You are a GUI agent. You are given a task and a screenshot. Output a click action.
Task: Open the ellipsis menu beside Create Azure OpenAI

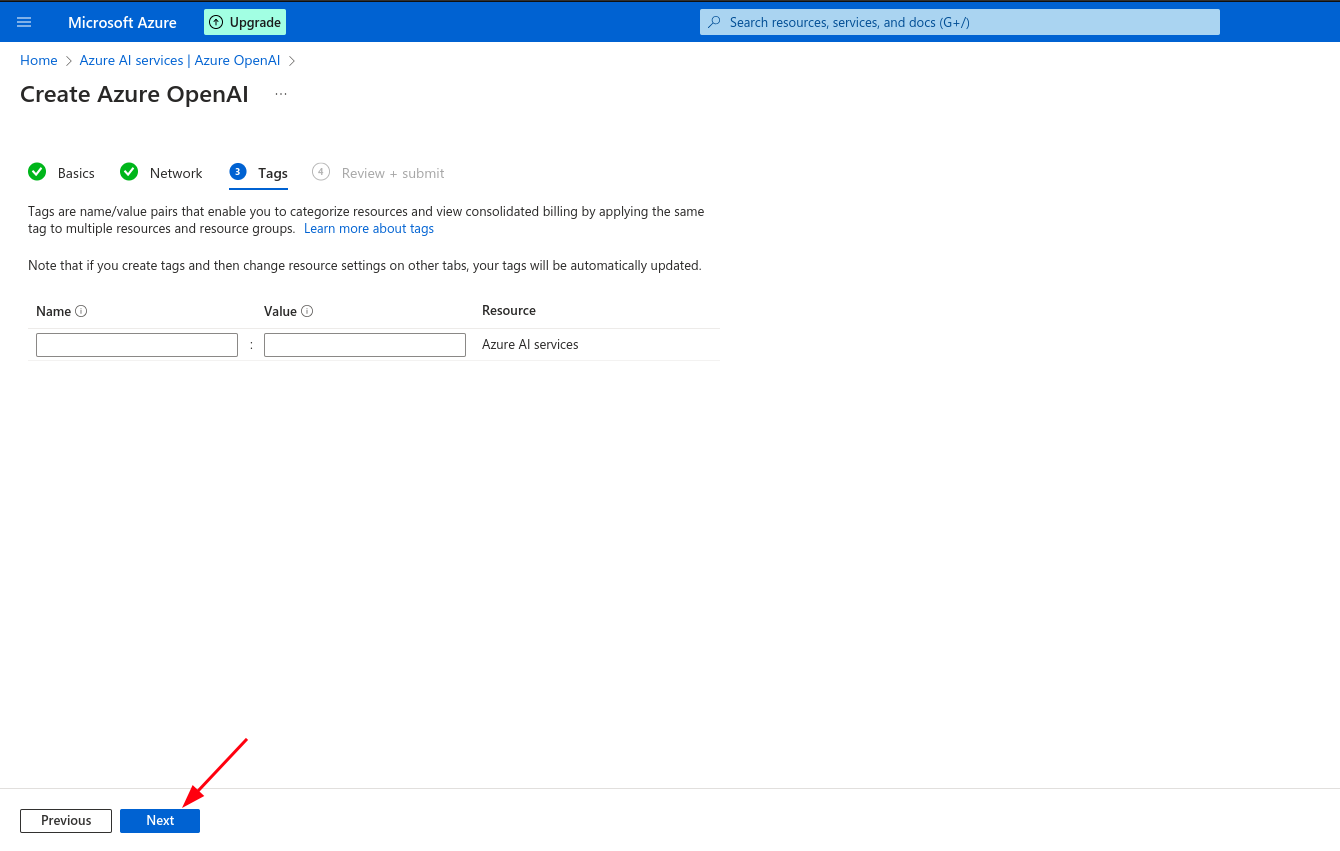pos(281,94)
